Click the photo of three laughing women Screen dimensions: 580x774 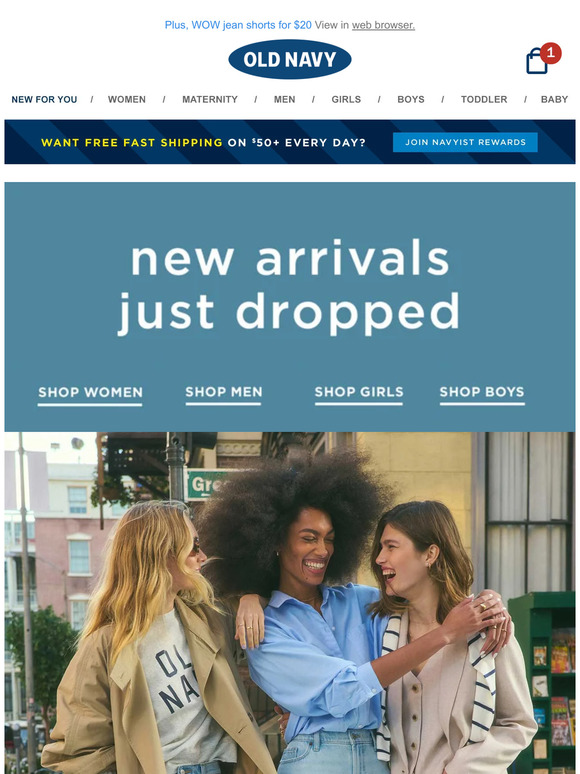tap(290, 603)
